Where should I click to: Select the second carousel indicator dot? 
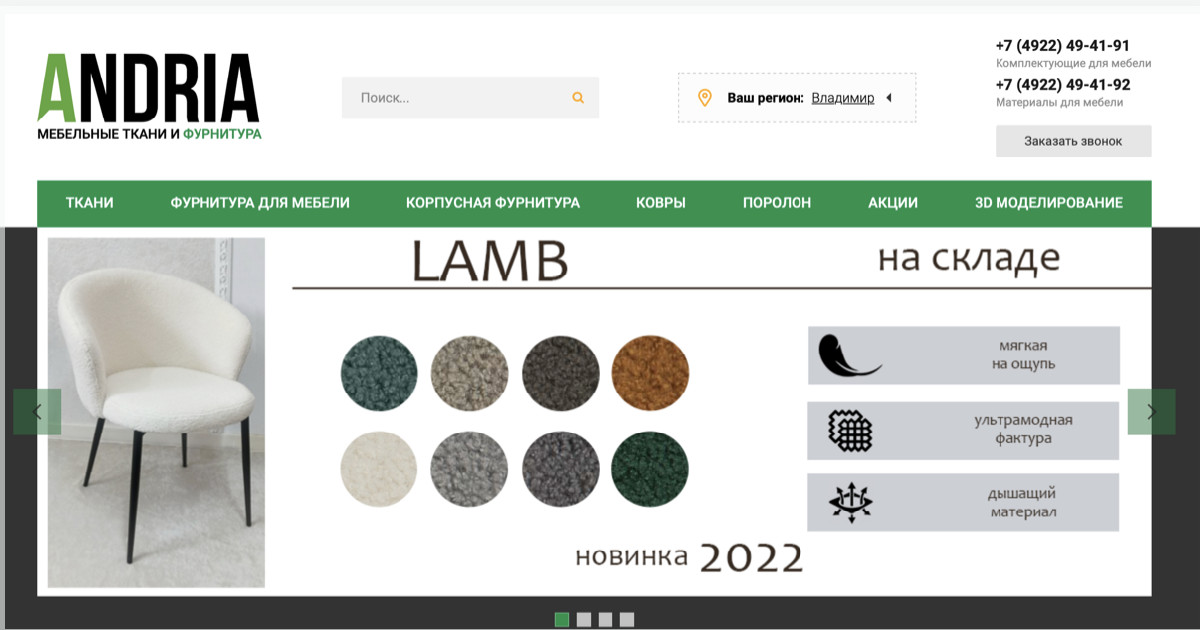click(x=584, y=619)
